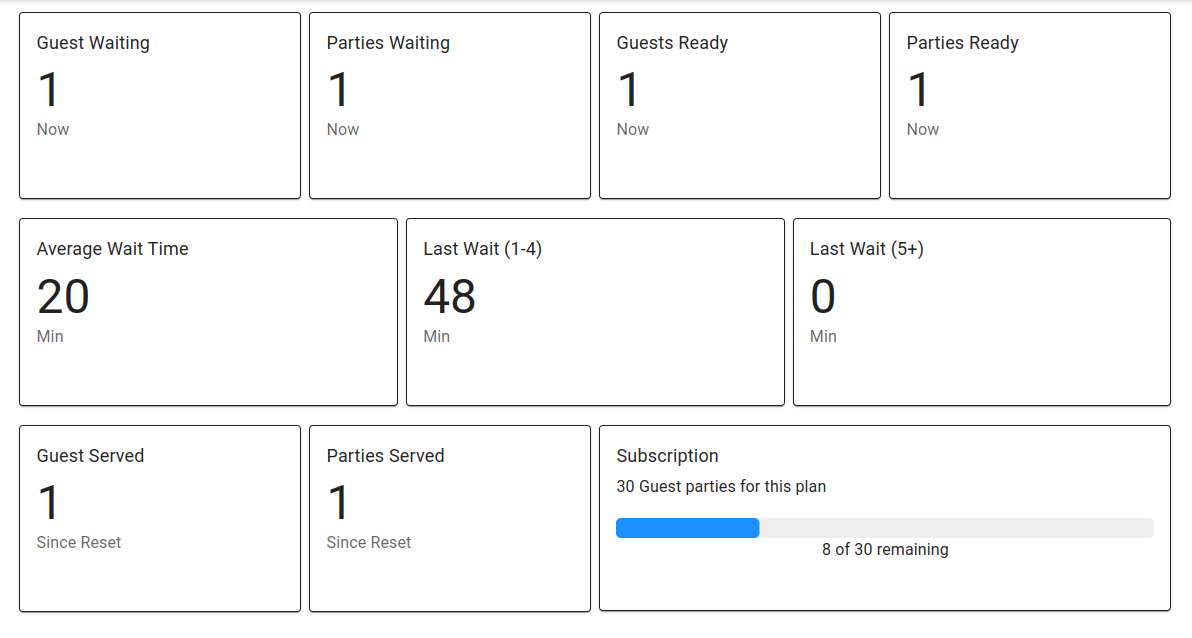Click the 0 value under Last Wait (5+)
The width and height of the screenshot is (1192, 638).
tap(823, 297)
